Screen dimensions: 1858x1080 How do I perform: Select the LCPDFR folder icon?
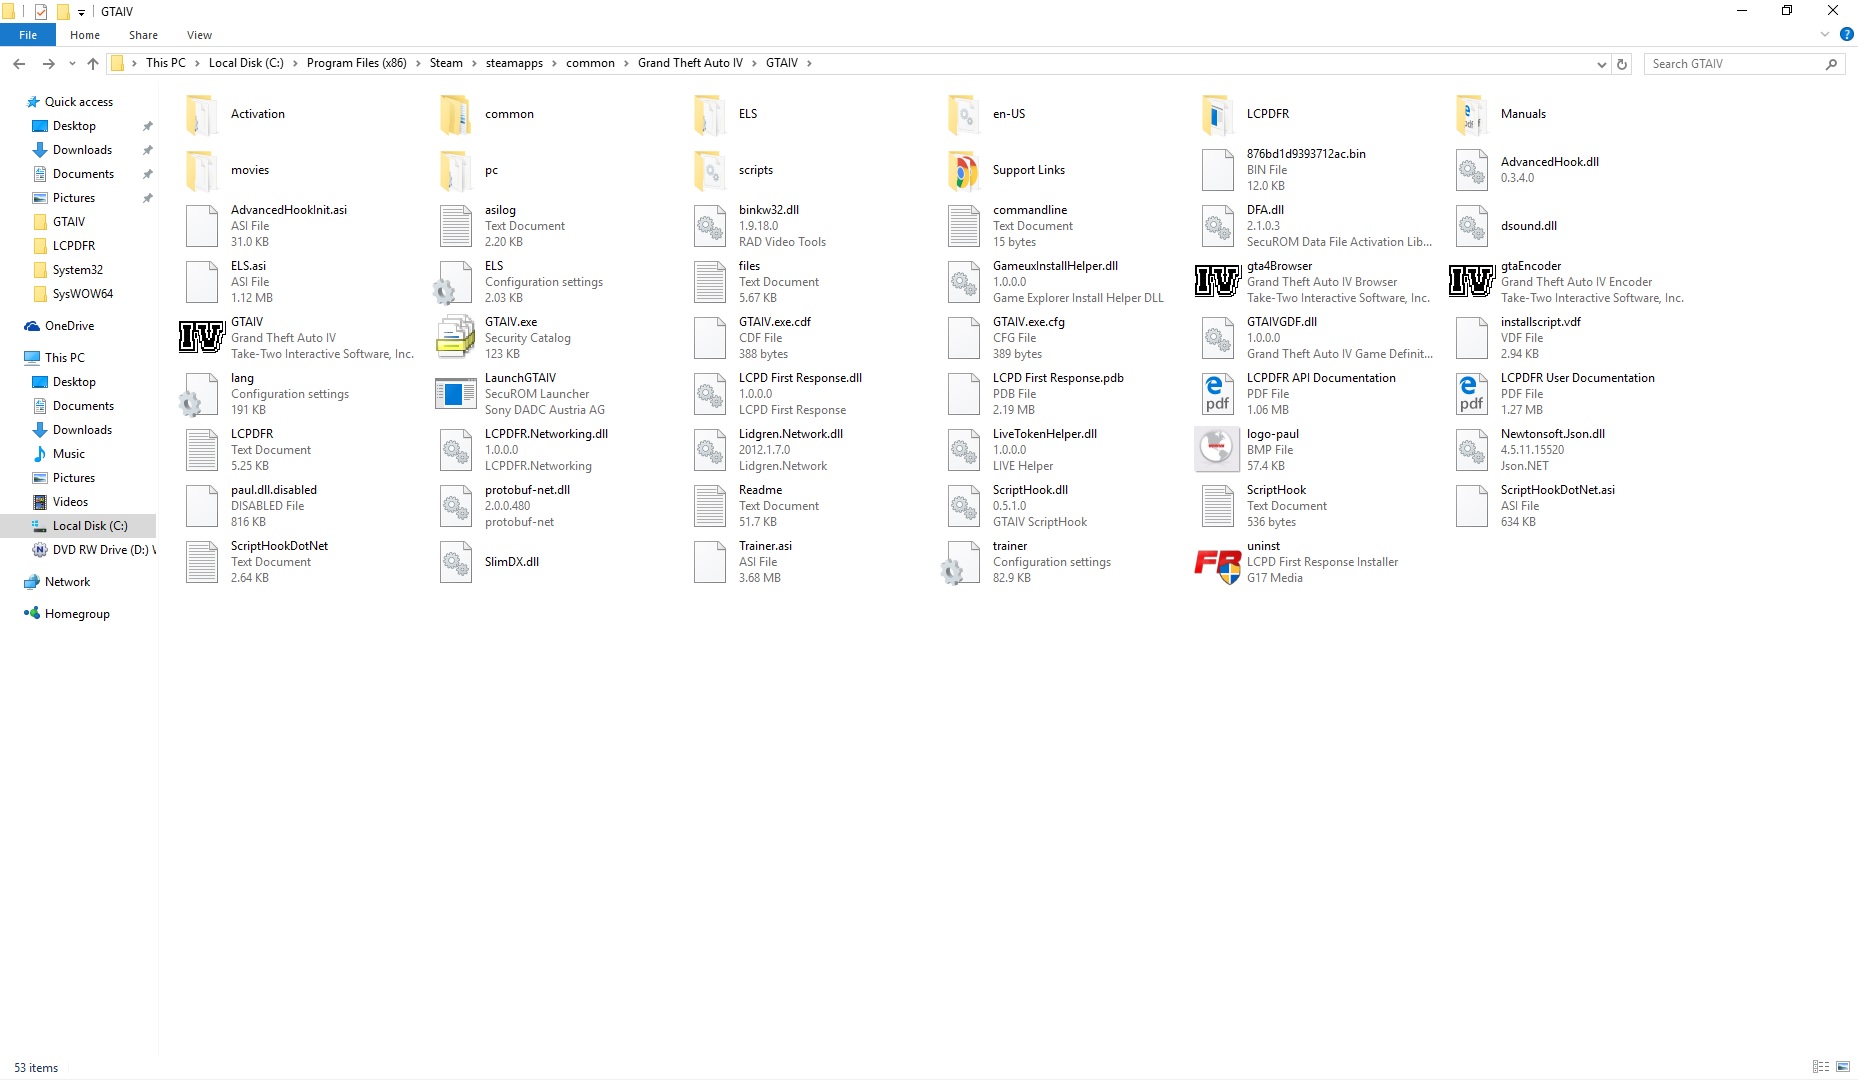pos(1218,114)
